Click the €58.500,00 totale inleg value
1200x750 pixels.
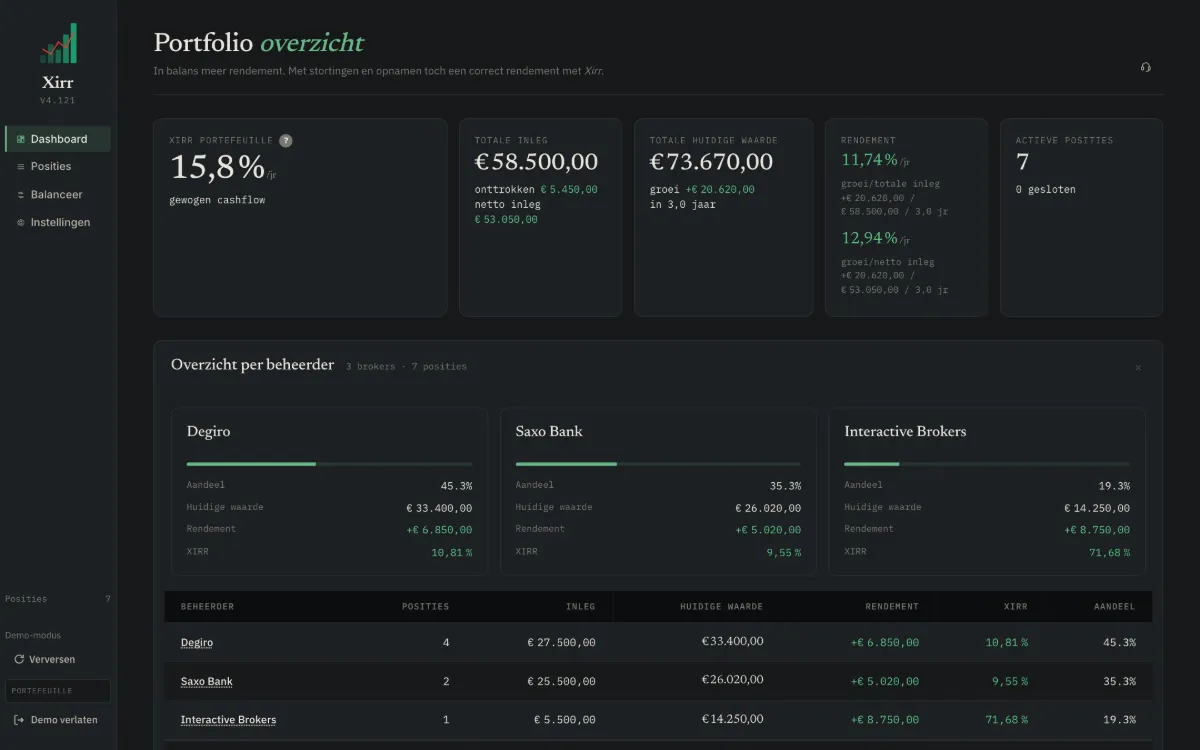coord(536,162)
